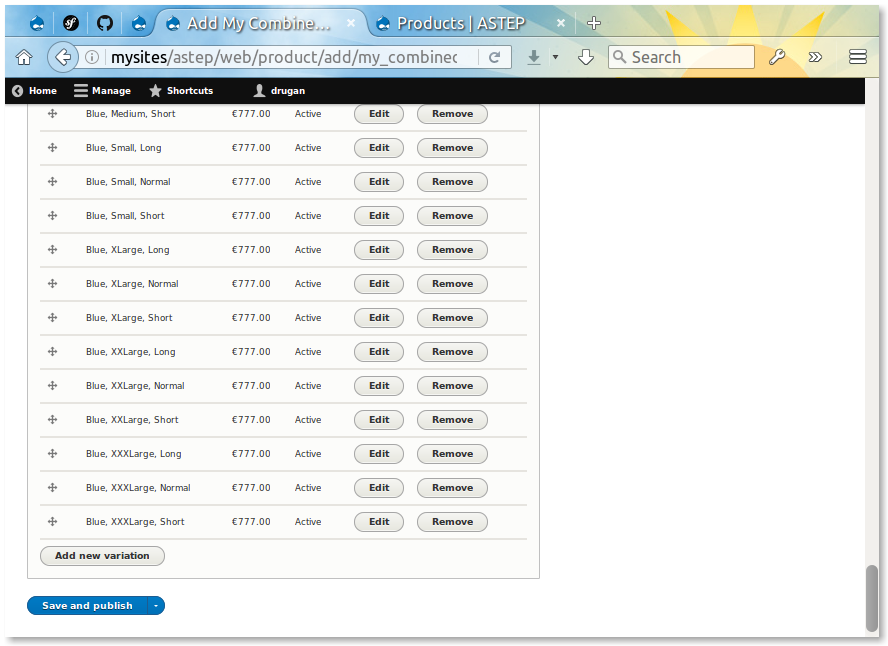Edit the Blue, XXXLarge, Short variation
This screenshot has height=646, width=888.
pos(379,521)
